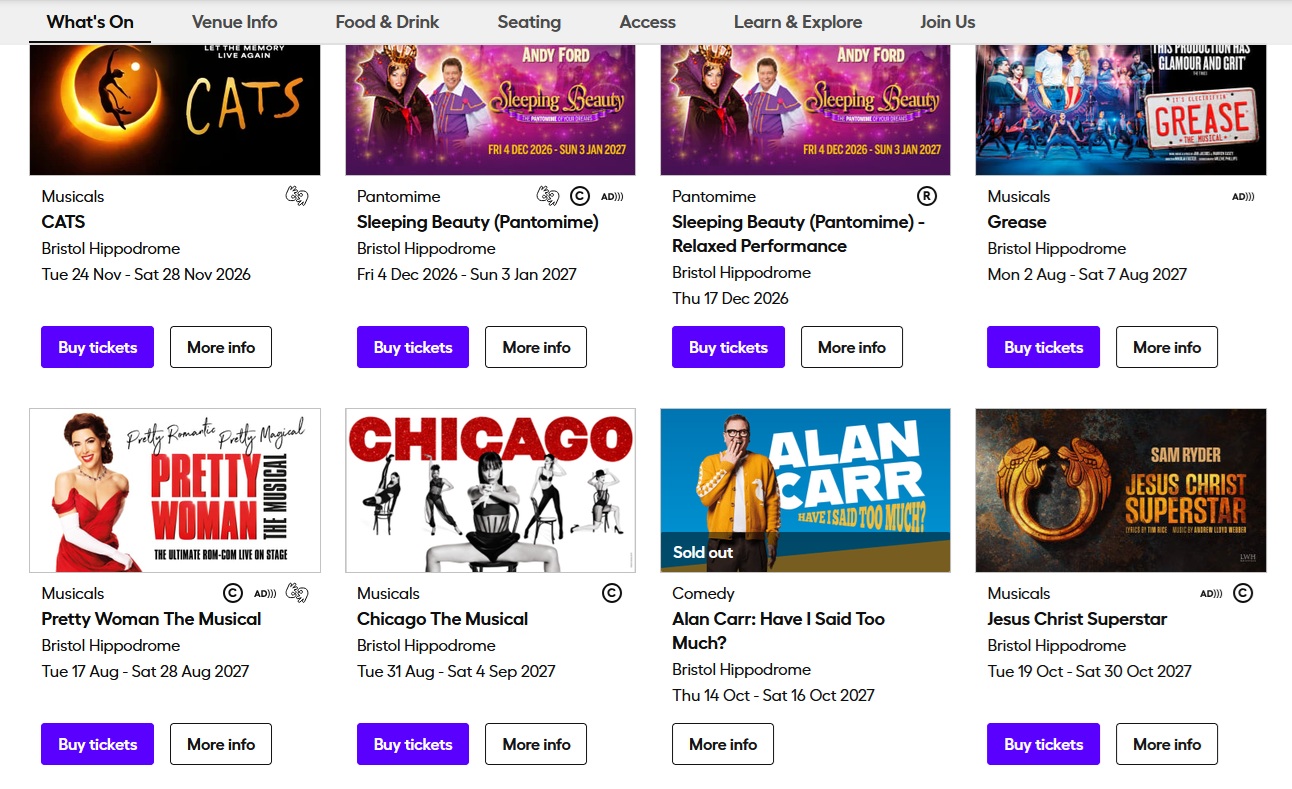Viewport: 1292px width, 789px height.
Task: Click the captioned icon on the Chicago The Musical listing
Action: pos(612,593)
